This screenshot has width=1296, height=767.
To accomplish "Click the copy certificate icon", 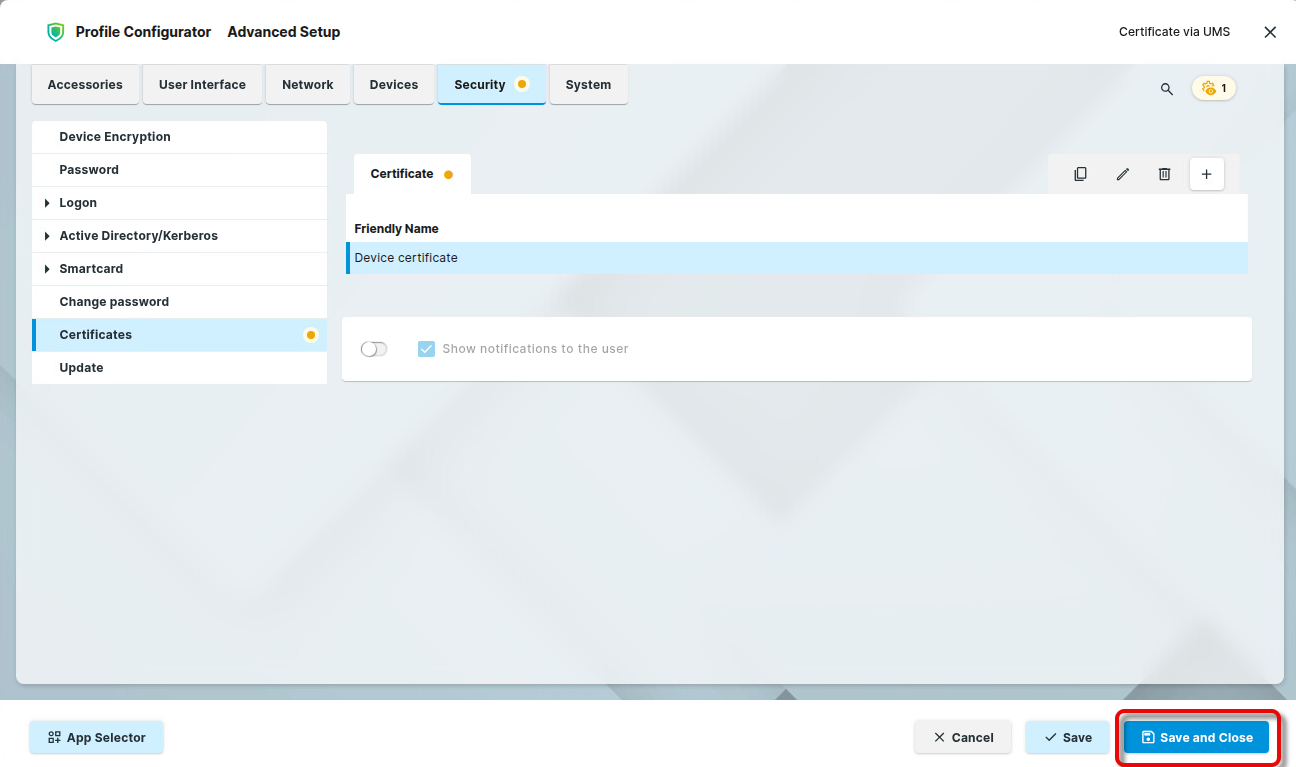I will pyautogui.click(x=1080, y=174).
